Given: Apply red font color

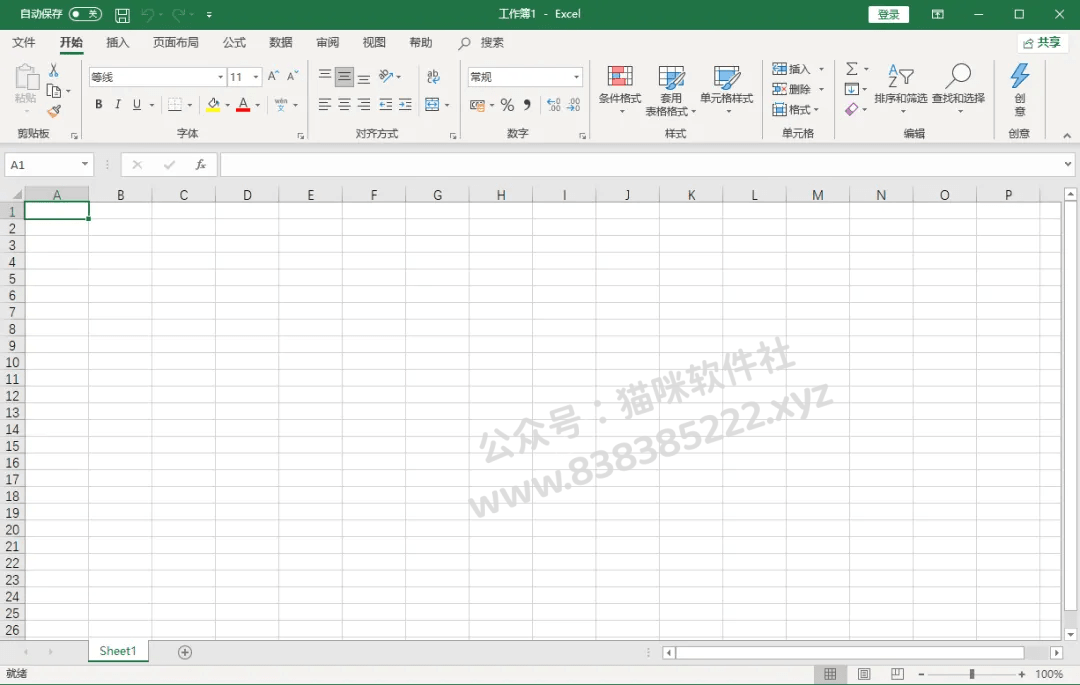Looking at the screenshot, I should pyautogui.click(x=243, y=105).
